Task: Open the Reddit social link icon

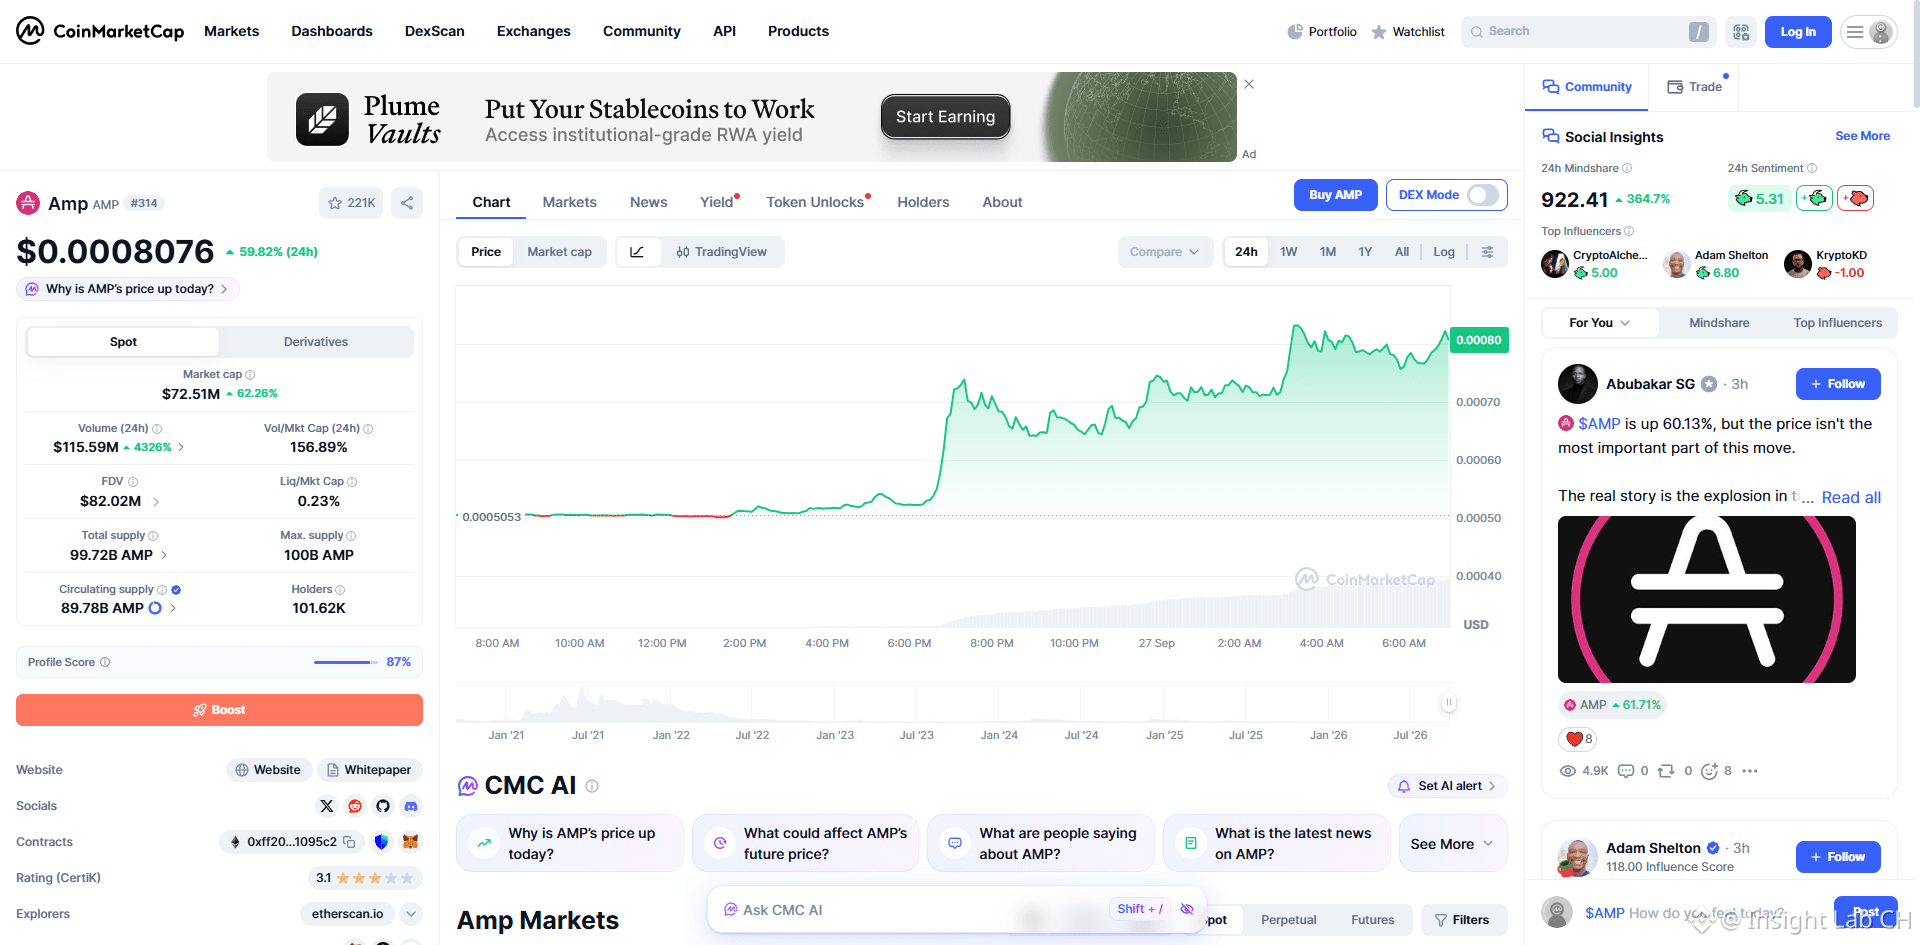Action: [x=355, y=806]
